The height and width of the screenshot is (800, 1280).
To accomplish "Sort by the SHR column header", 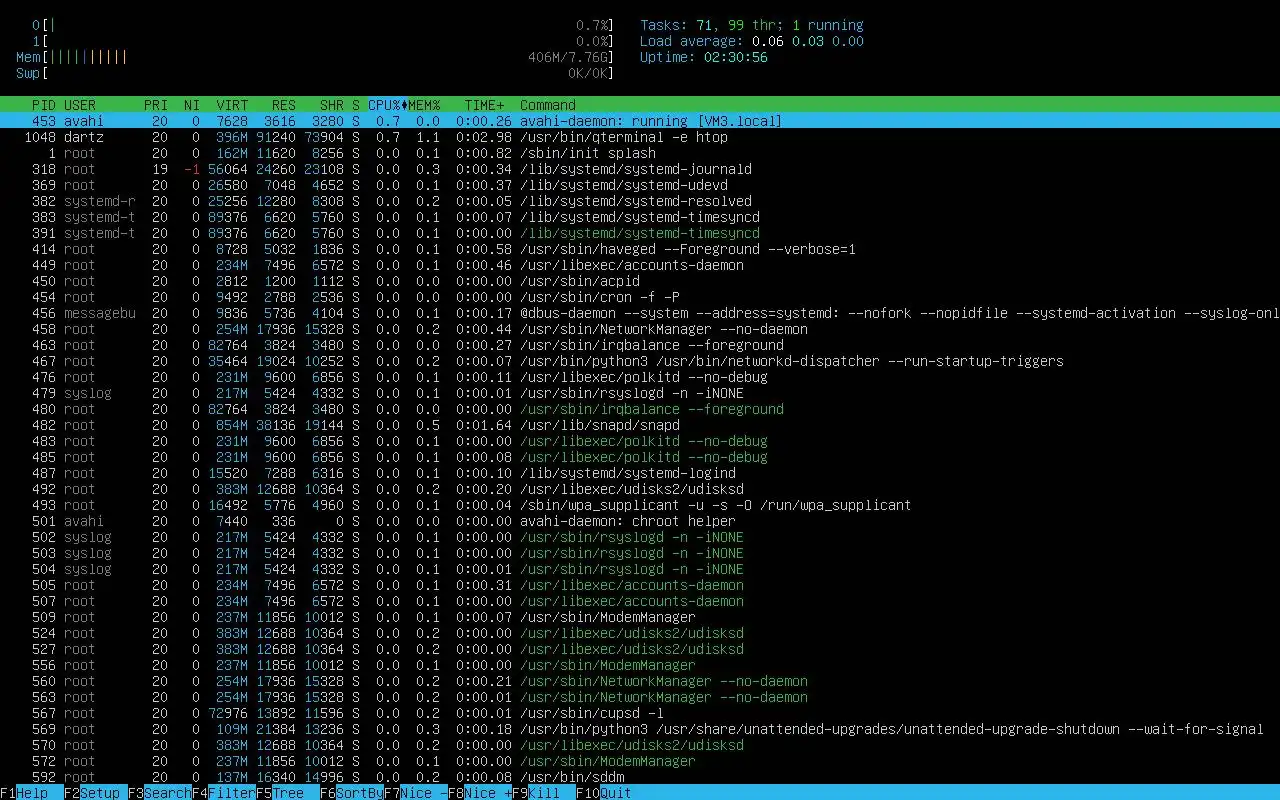I will click(x=332, y=105).
